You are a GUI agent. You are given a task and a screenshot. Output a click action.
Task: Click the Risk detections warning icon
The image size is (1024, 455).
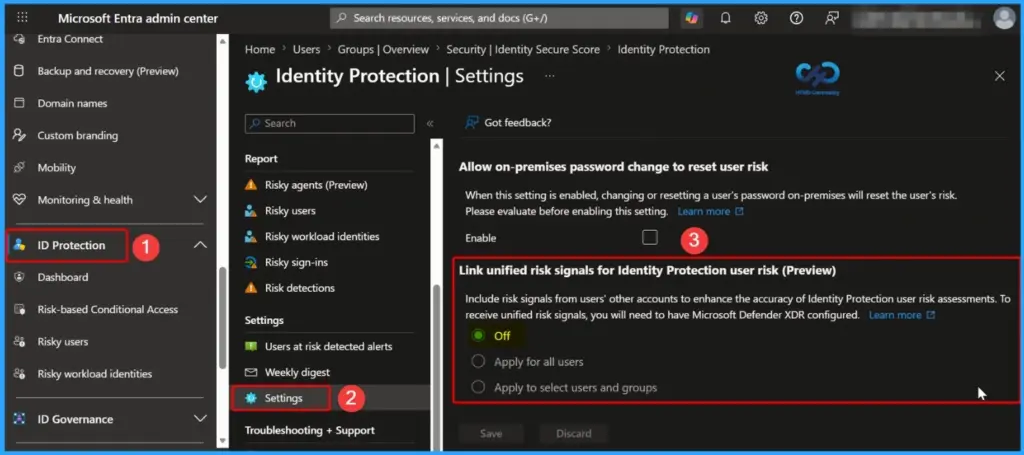click(x=251, y=288)
